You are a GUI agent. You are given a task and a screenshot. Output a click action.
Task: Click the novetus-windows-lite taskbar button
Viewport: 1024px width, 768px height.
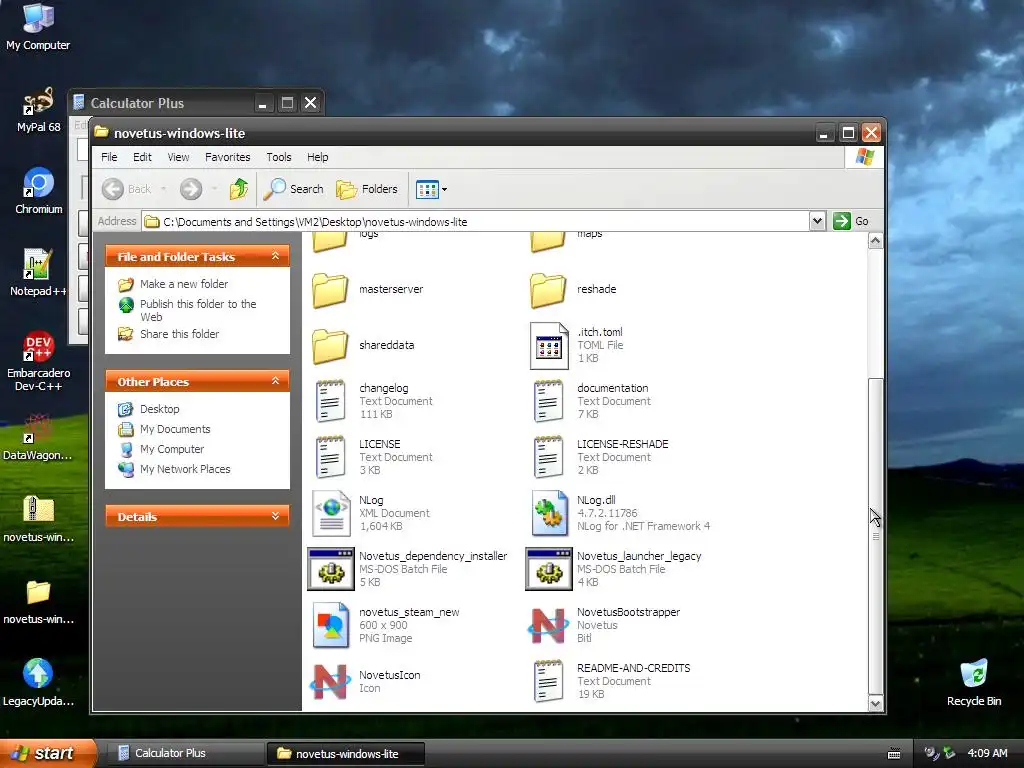[x=346, y=754]
